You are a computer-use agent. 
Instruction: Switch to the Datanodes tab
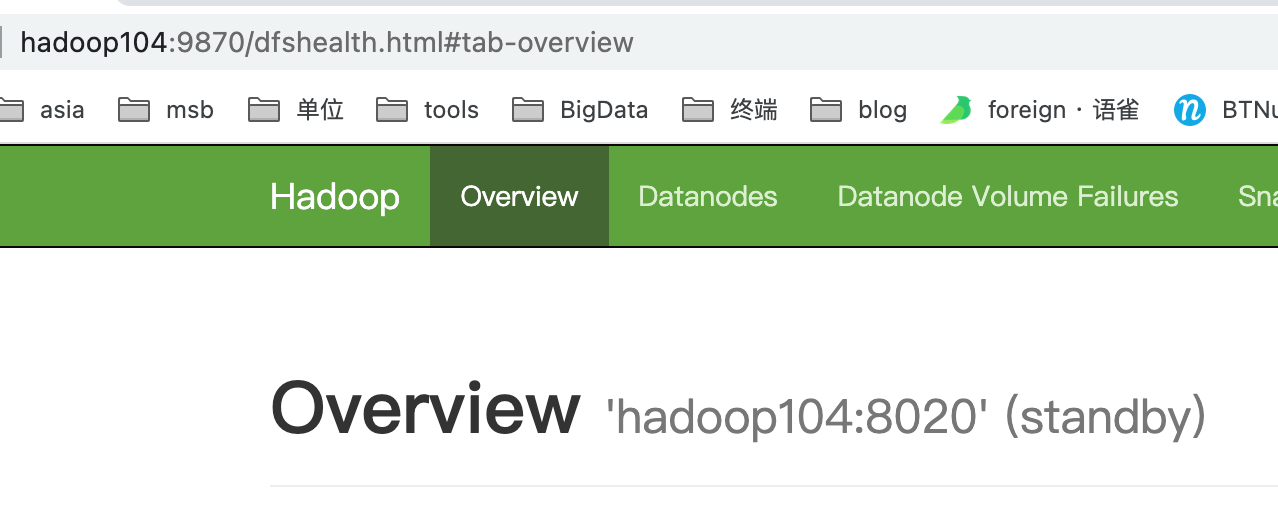point(708,196)
